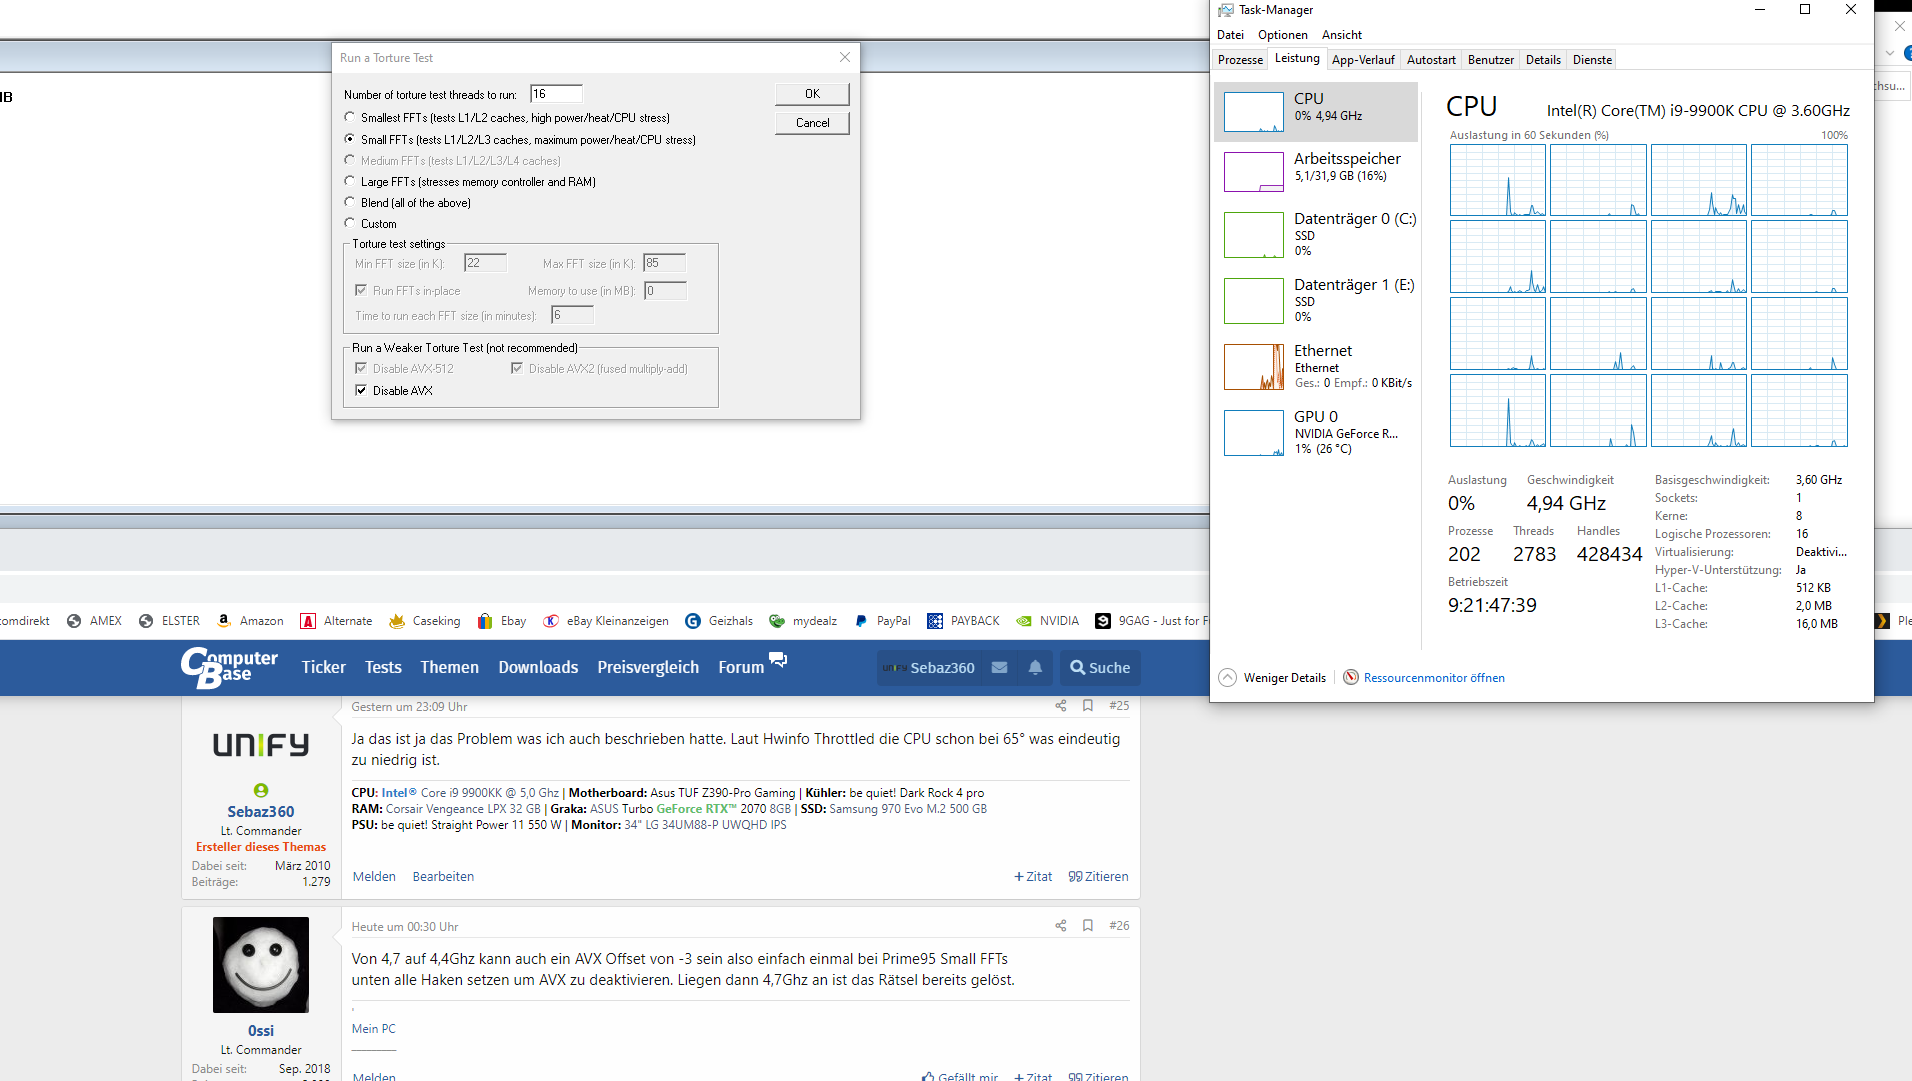Toggle Run FFTs in-place checkbox
1912x1081 pixels.
click(361, 291)
